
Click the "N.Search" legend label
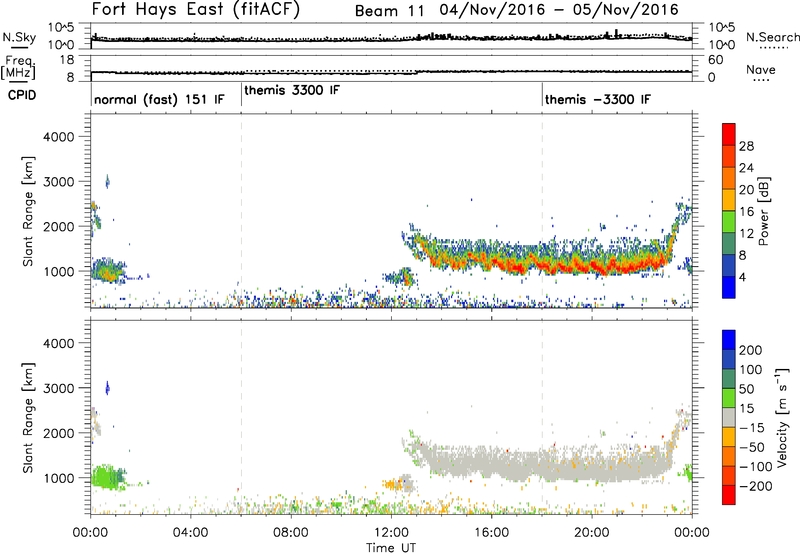(772, 37)
